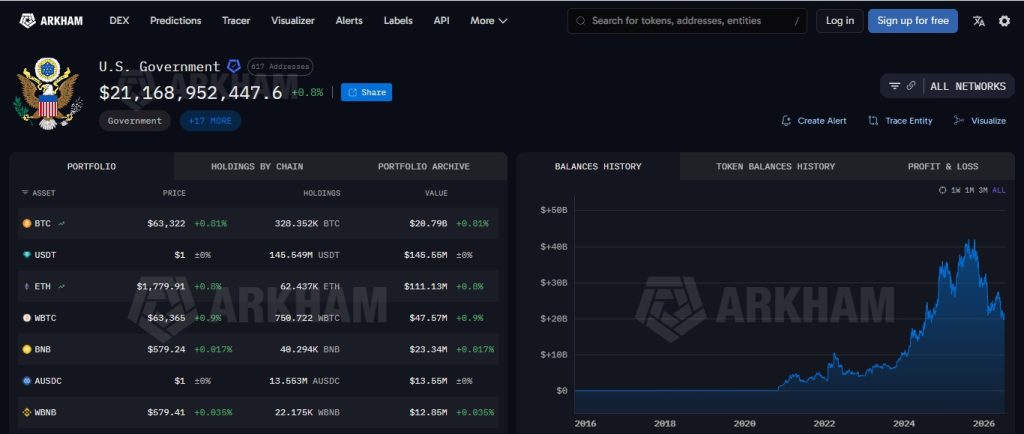Click the Create Alert bell icon

786,121
